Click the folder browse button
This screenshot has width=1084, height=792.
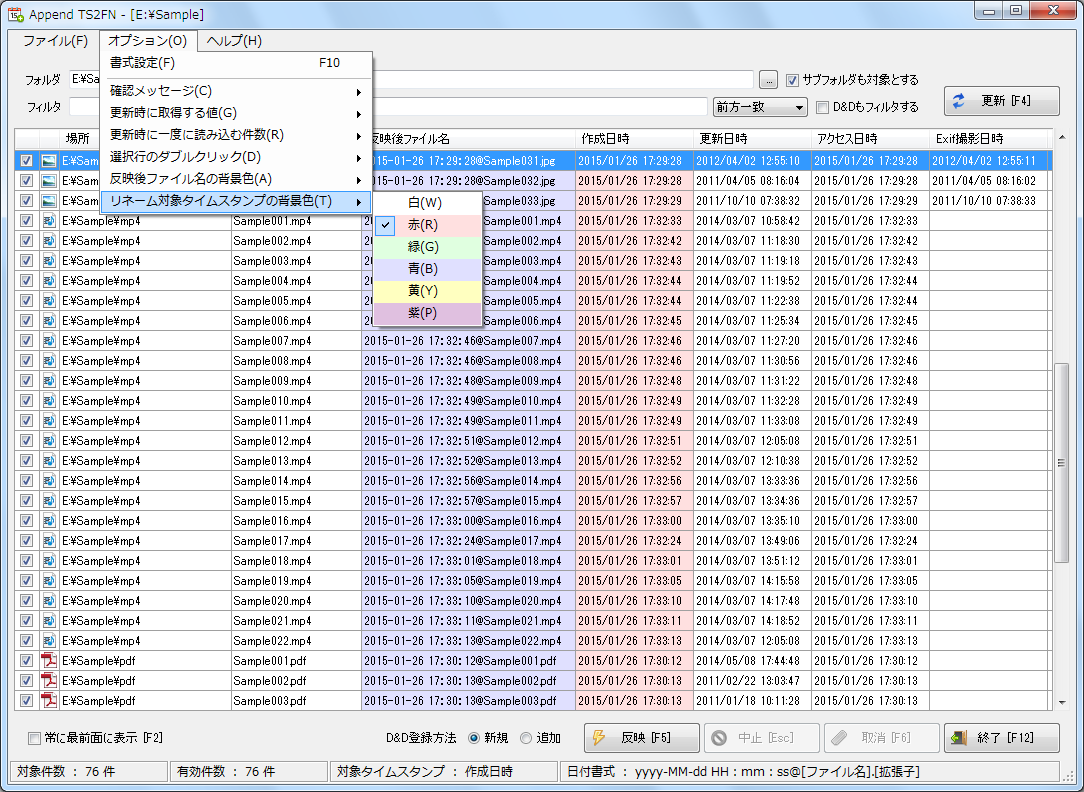point(768,80)
